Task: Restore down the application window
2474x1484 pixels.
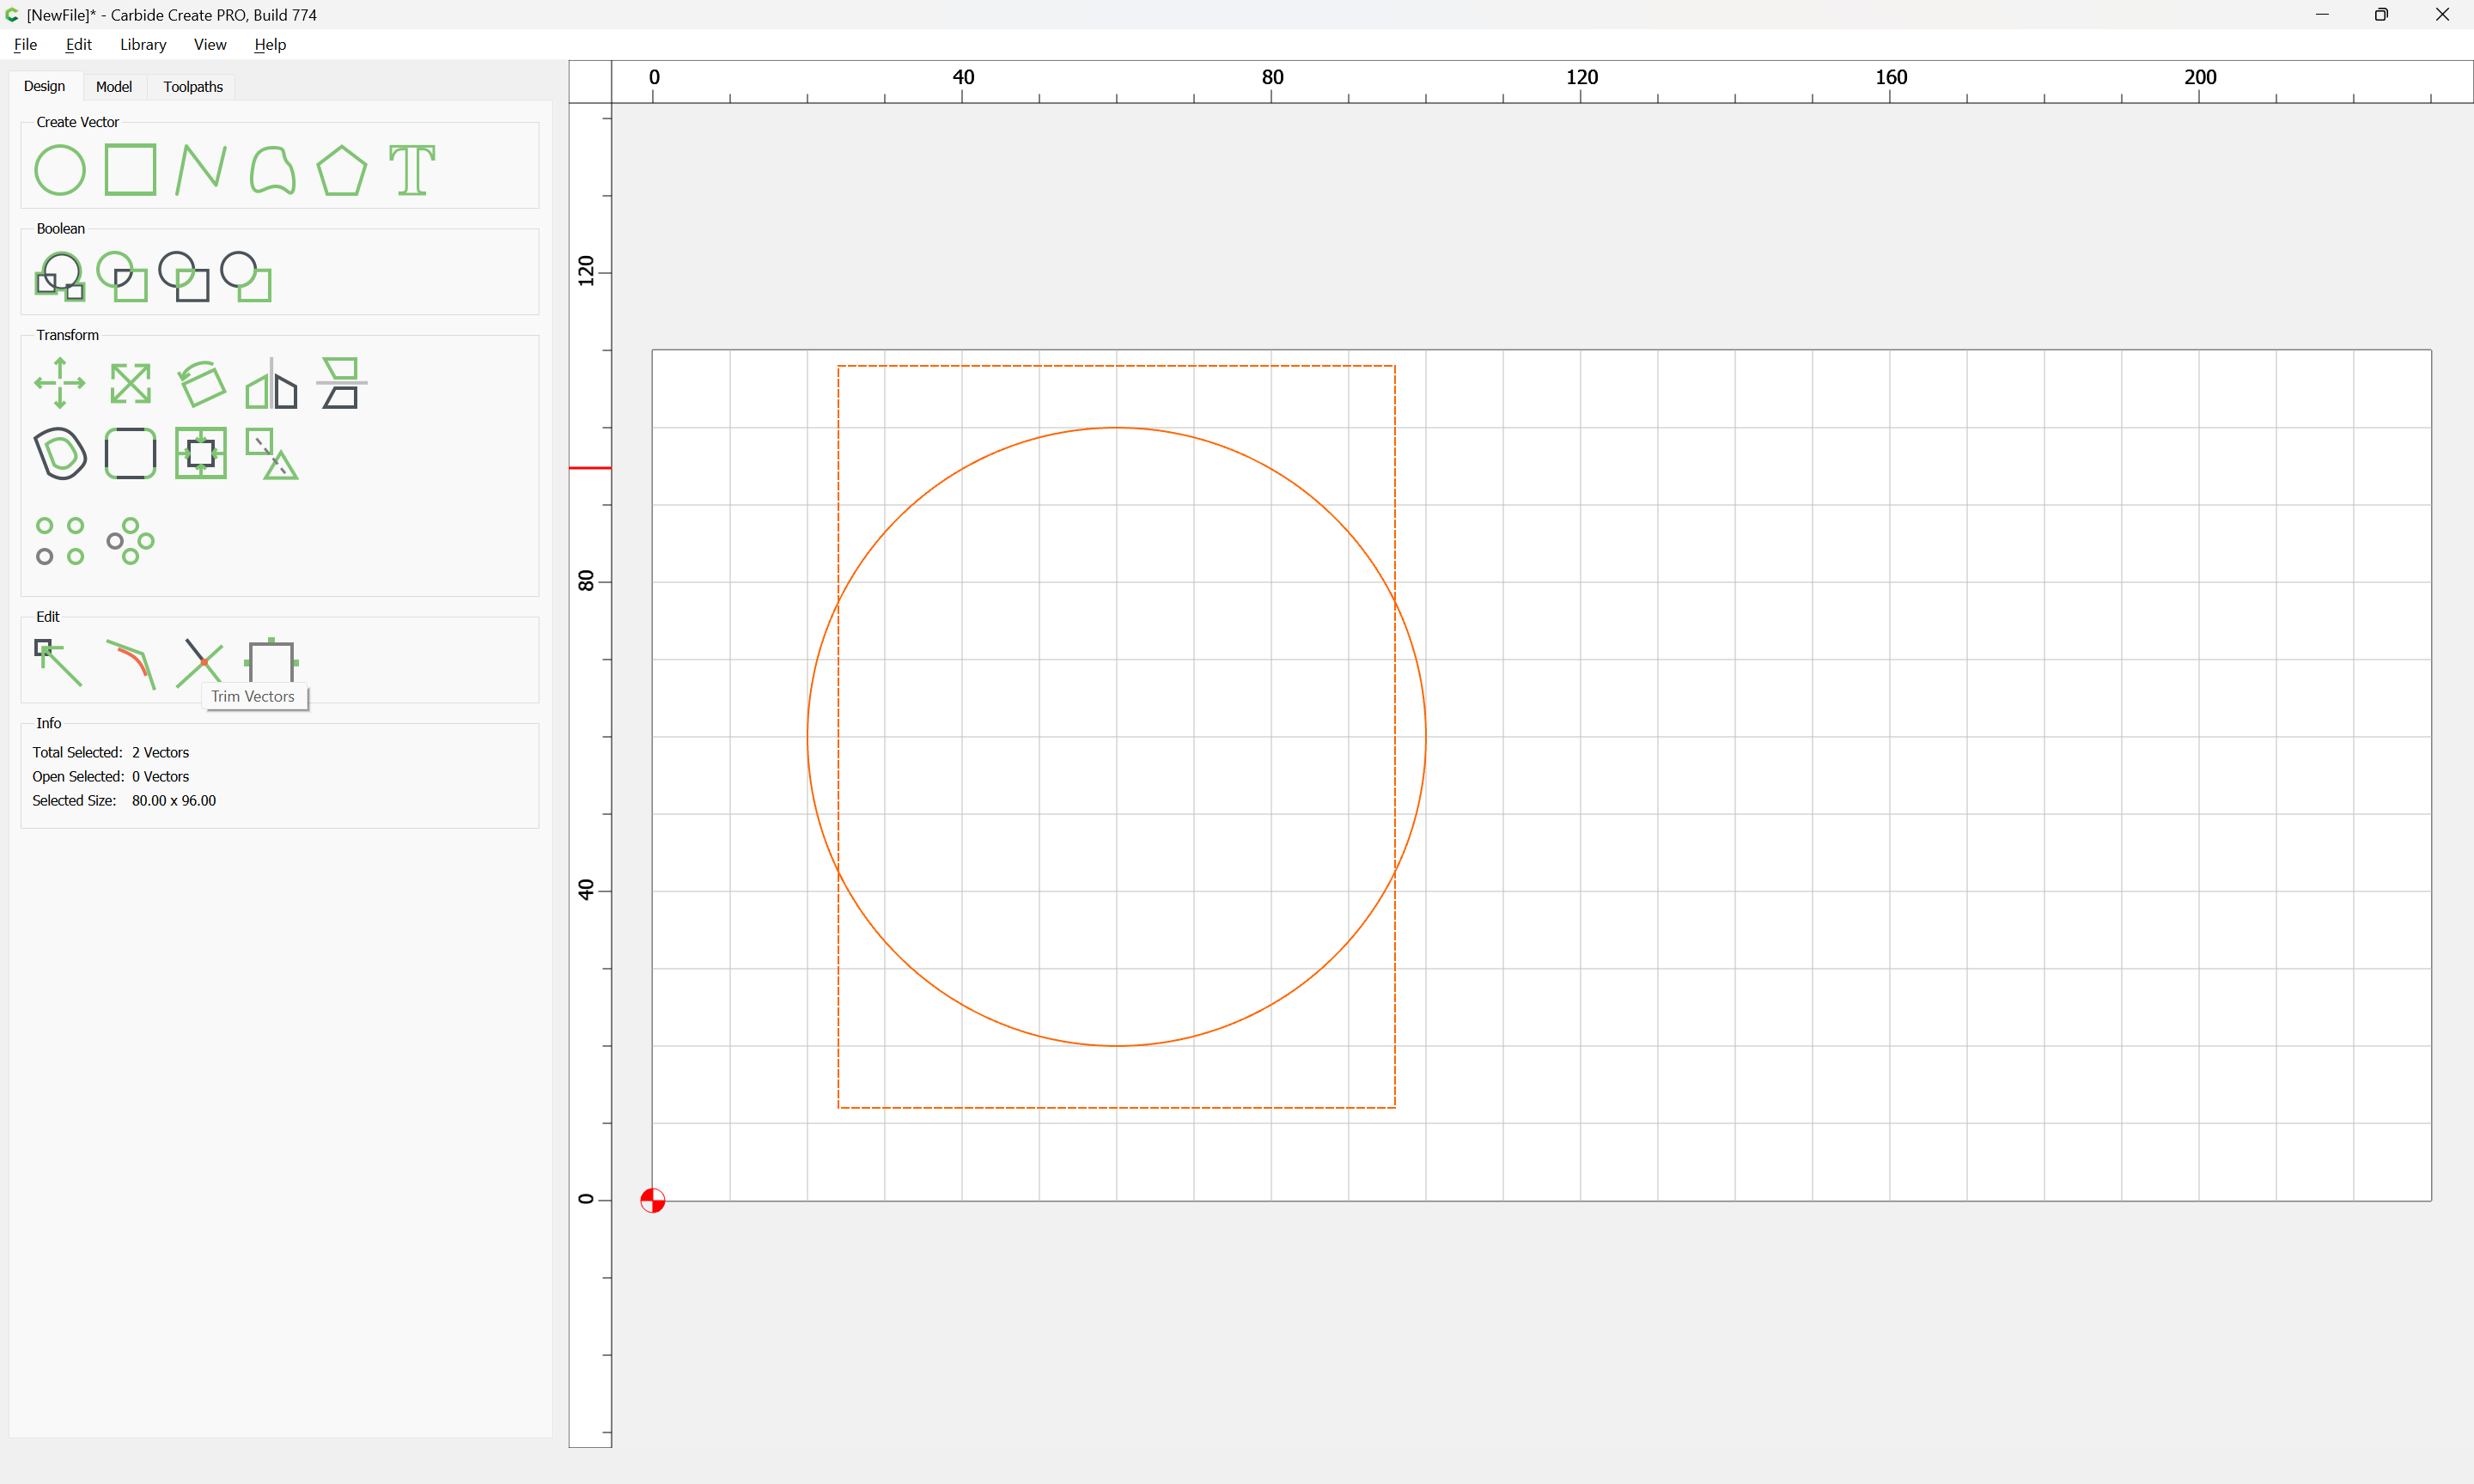Action: coord(2381,15)
